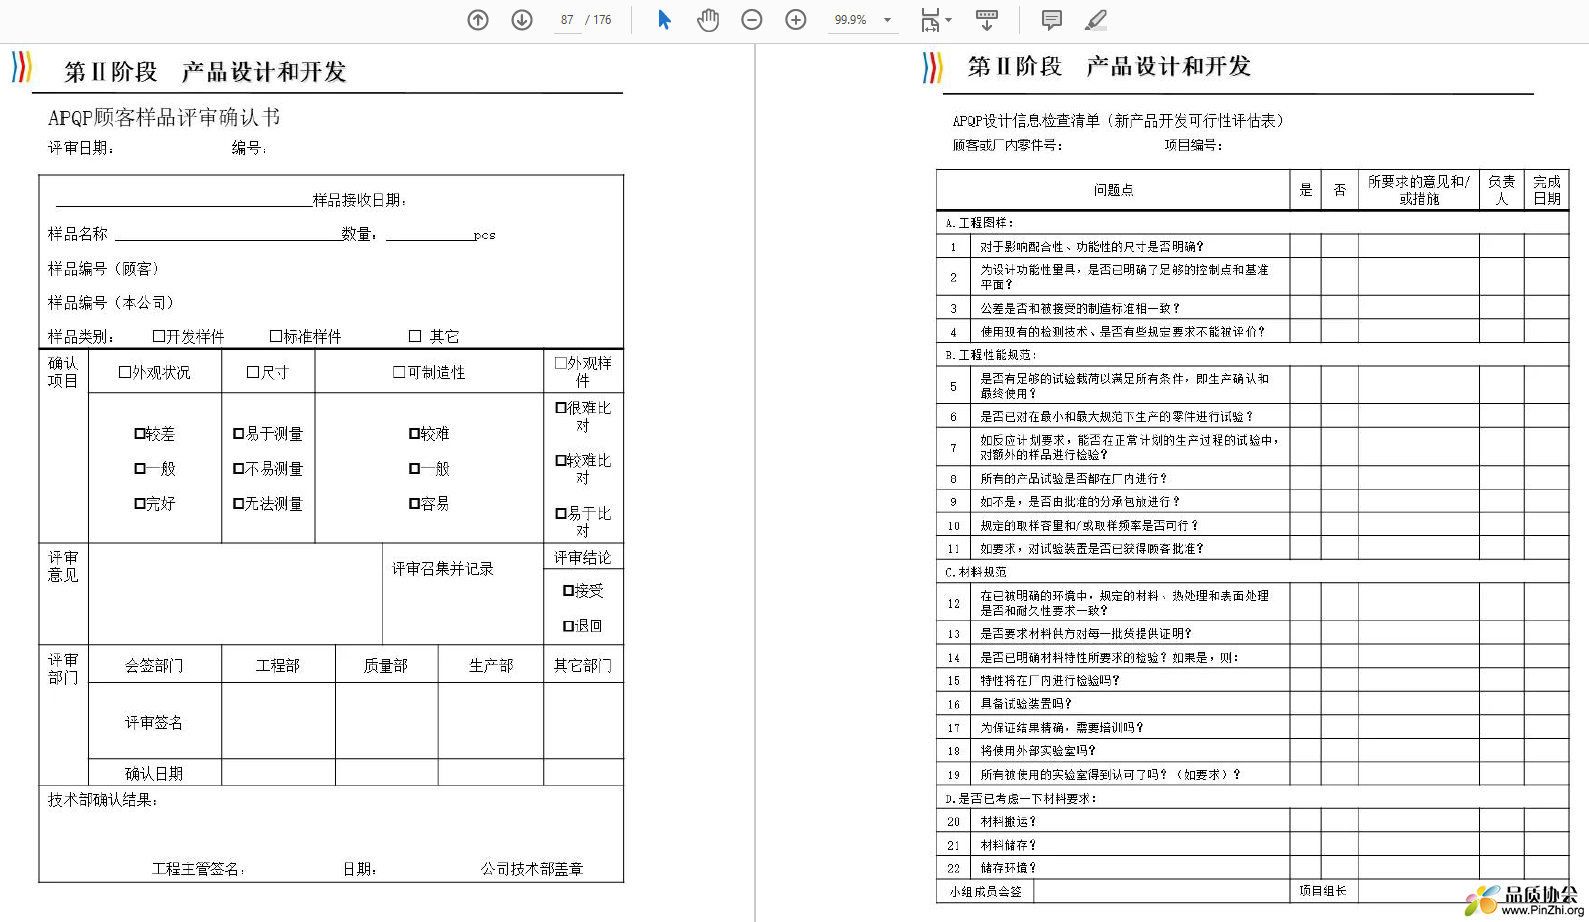Check the 无法测量 box
Screen dimensions: 1589x922
[238, 504]
